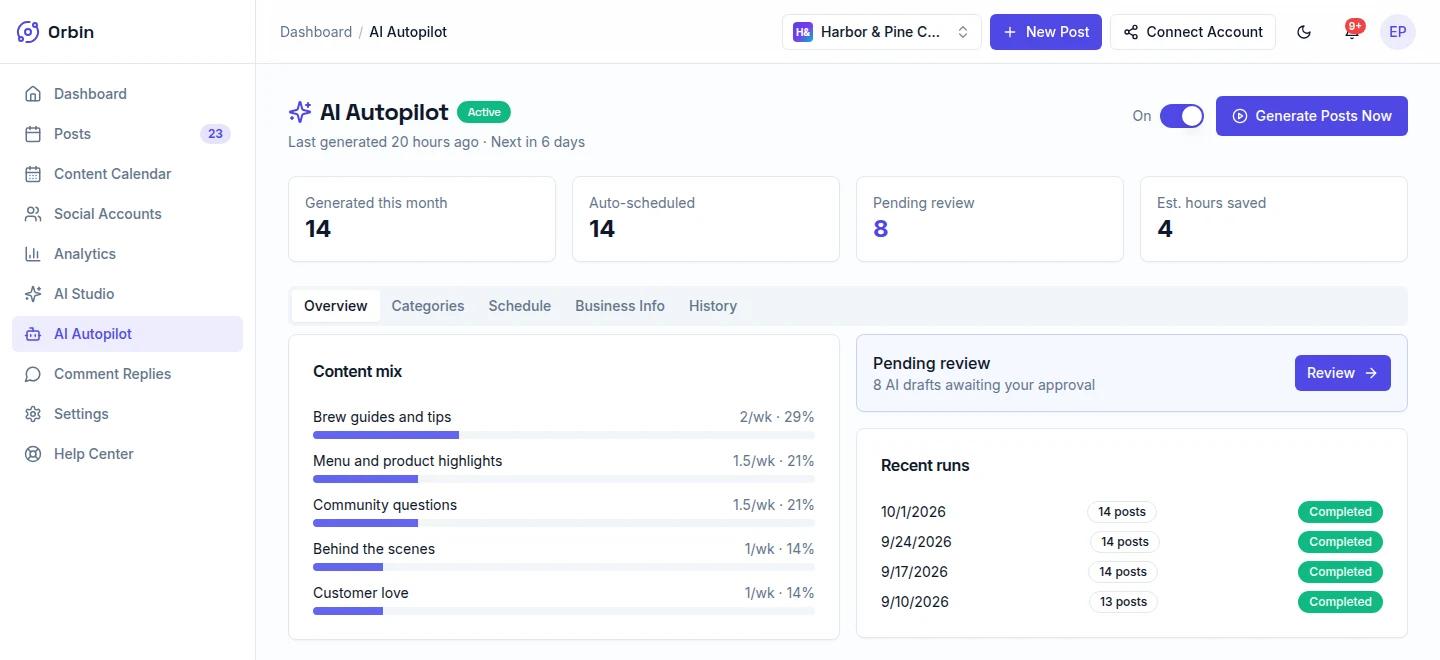1440x660 pixels.
Task: Go to the Business Info tab
Action: [620, 306]
